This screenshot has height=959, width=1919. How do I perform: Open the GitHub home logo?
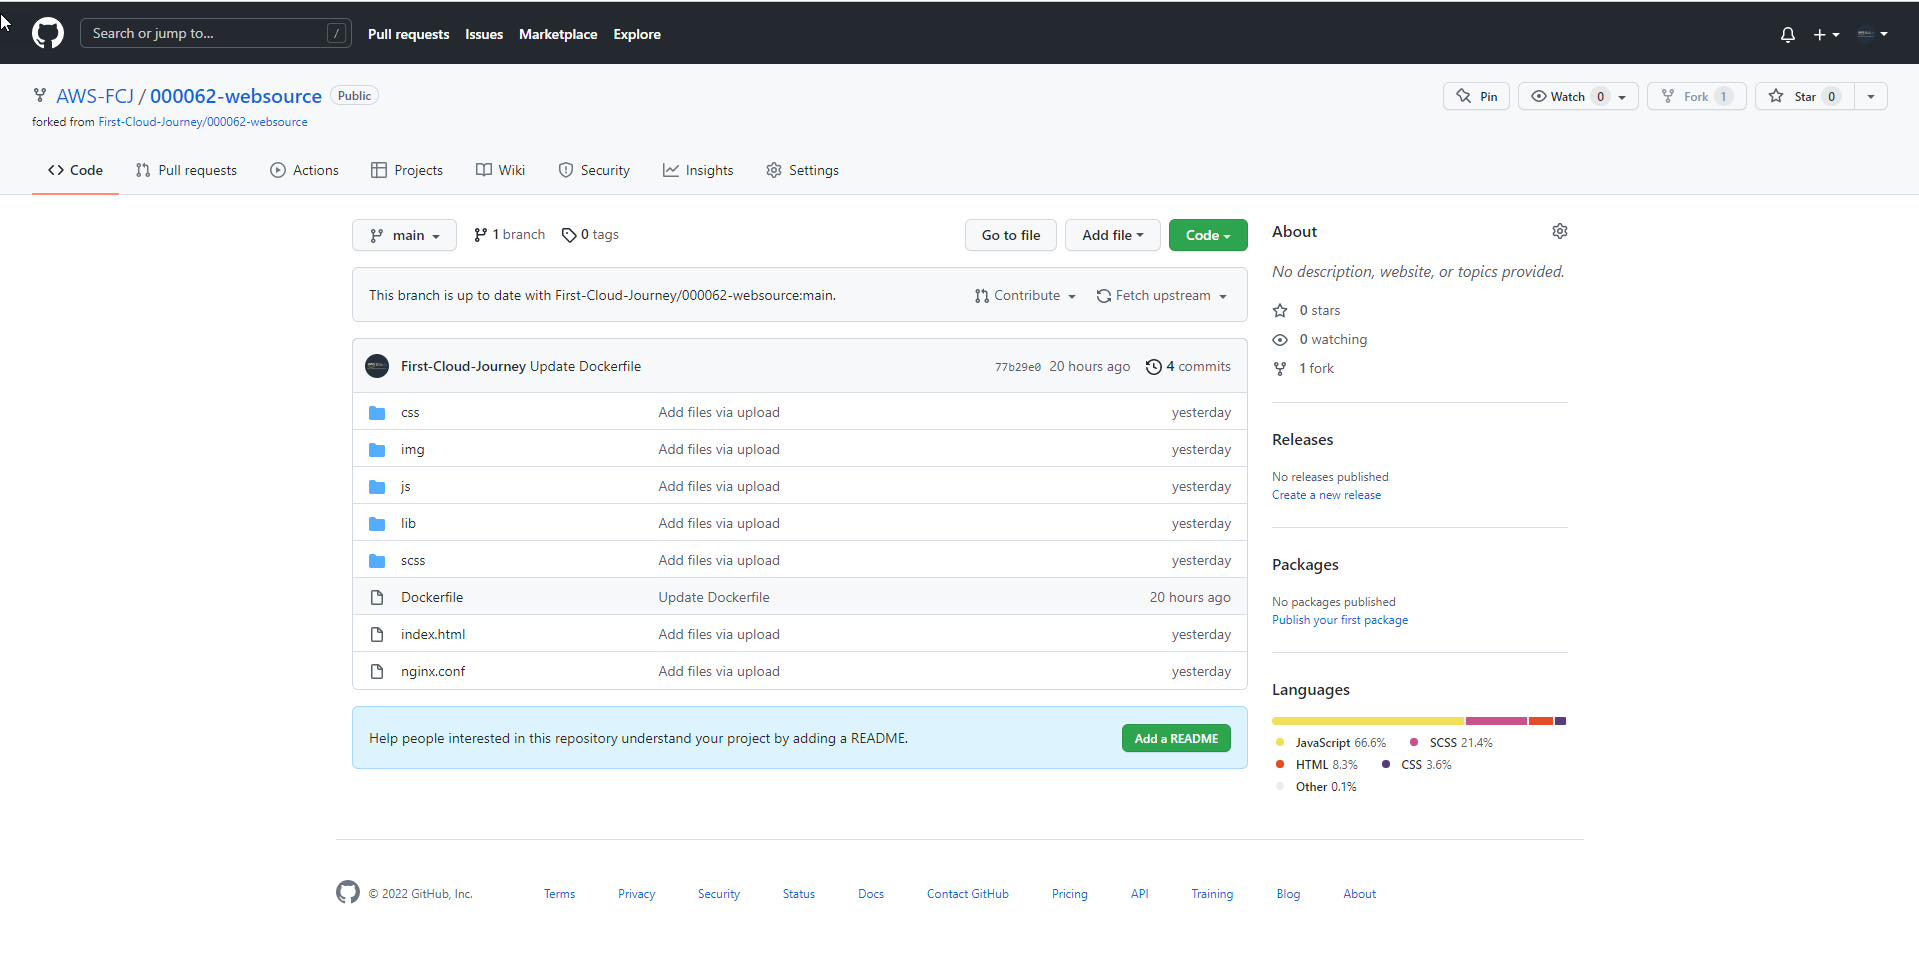click(48, 33)
